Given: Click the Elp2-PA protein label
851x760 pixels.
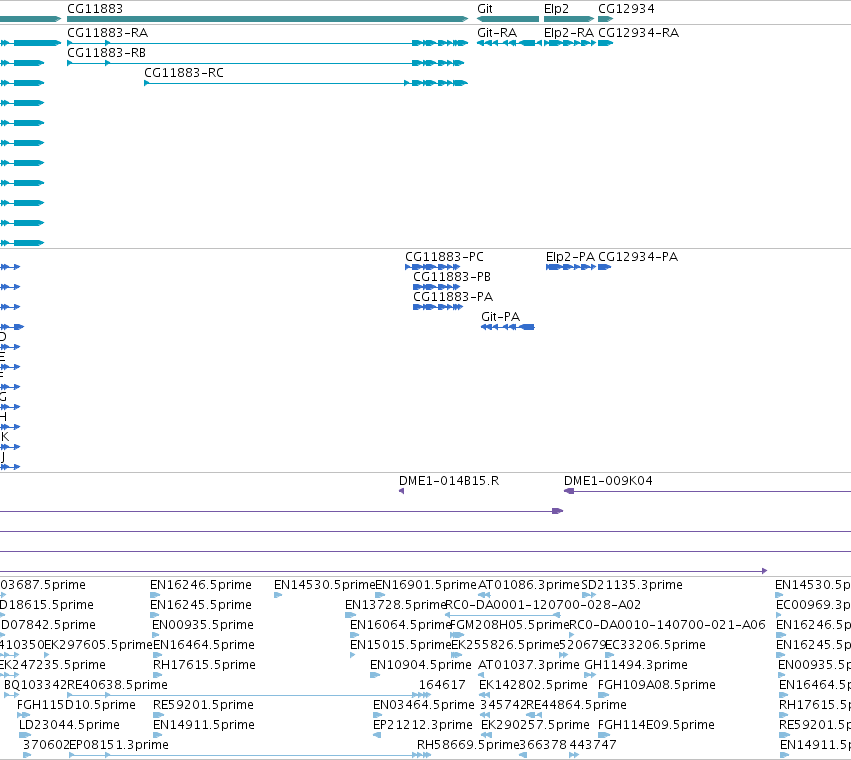Looking at the screenshot, I should coord(570,257).
